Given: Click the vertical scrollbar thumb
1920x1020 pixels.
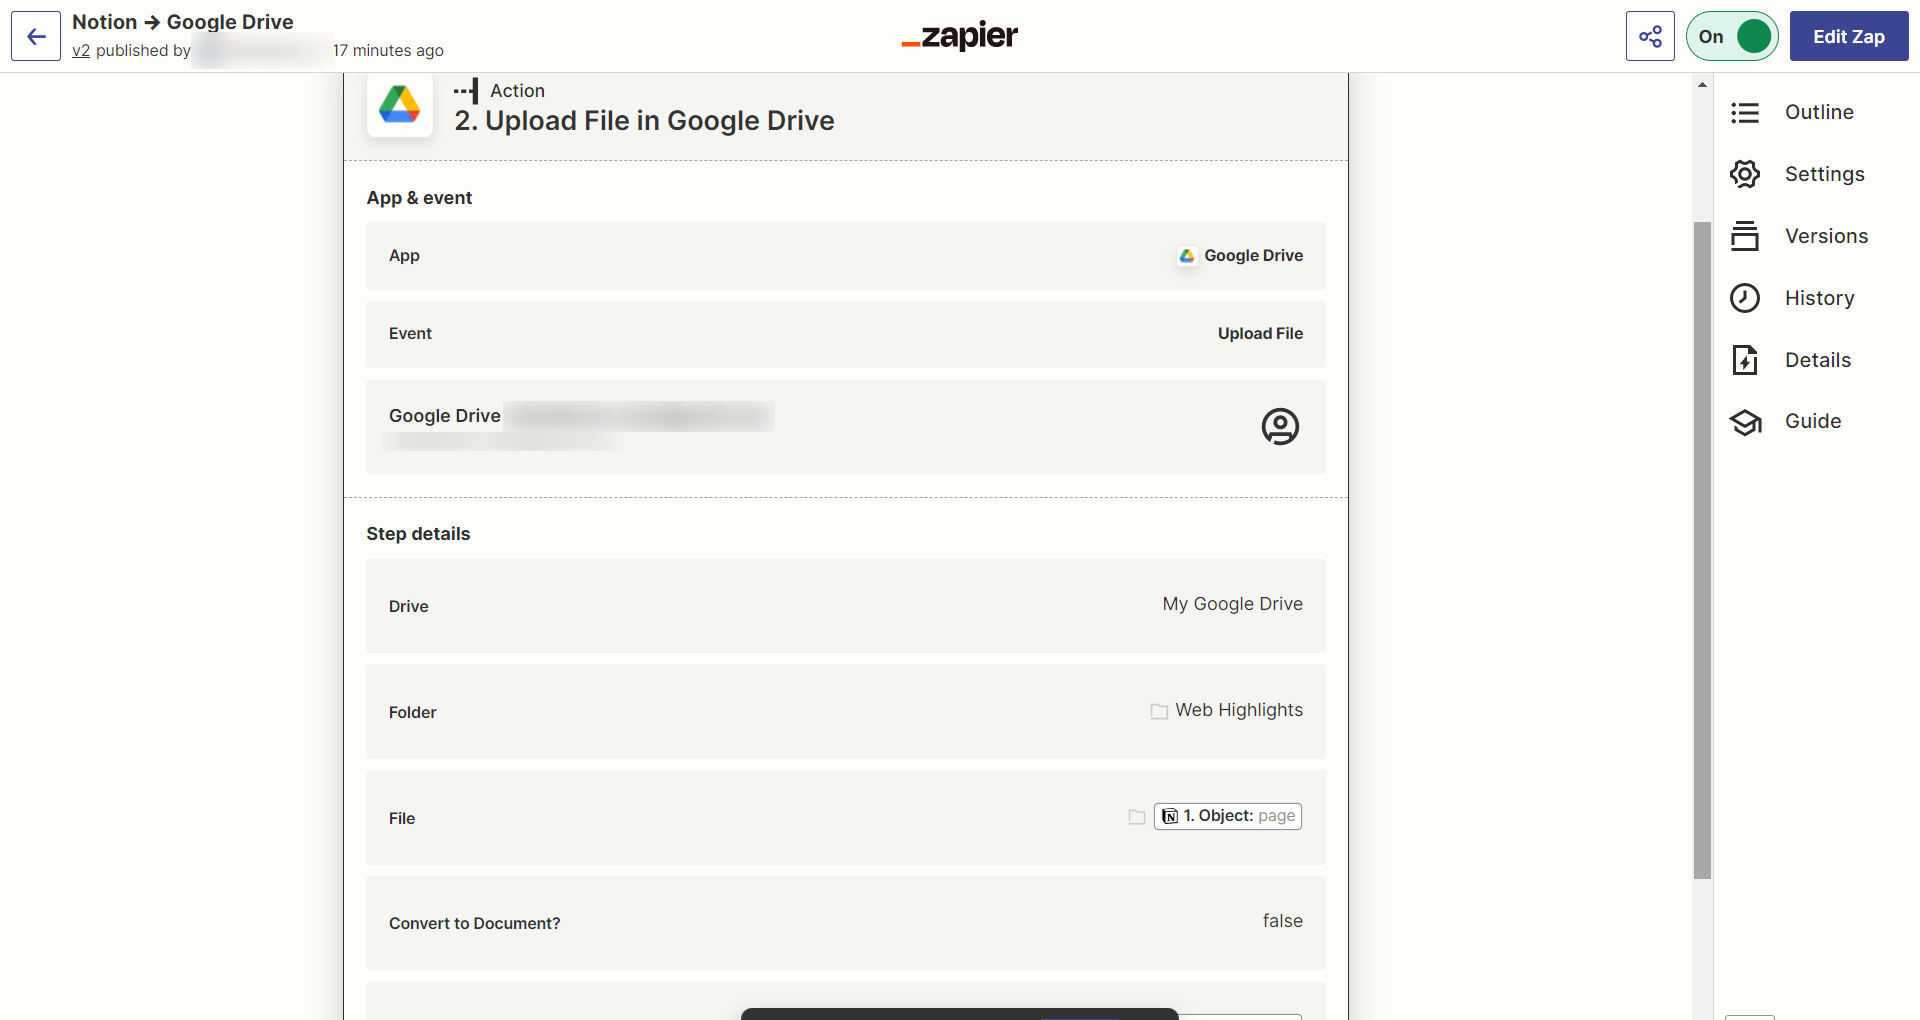Looking at the screenshot, I should click(1702, 550).
